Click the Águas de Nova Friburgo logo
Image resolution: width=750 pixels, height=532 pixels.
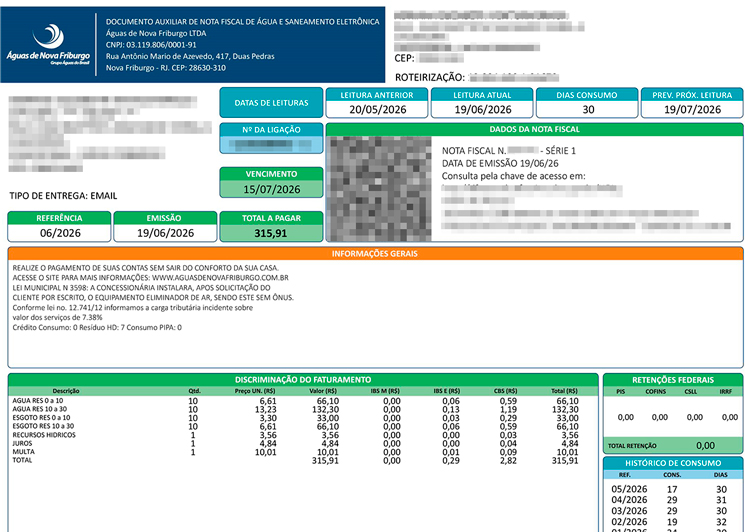(x=48, y=44)
